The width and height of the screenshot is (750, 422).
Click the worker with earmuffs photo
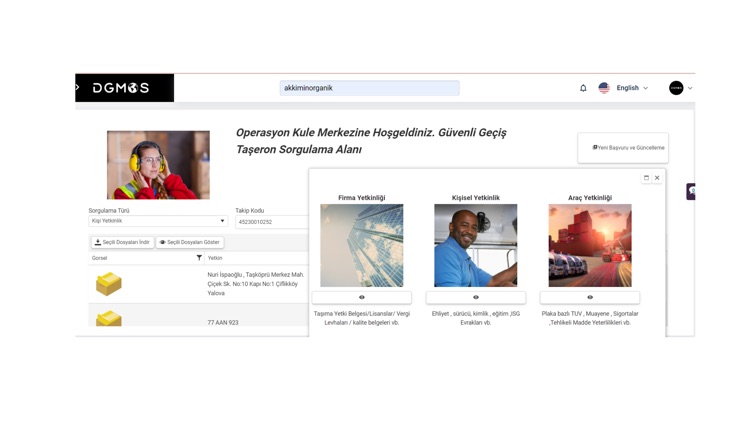(158, 165)
